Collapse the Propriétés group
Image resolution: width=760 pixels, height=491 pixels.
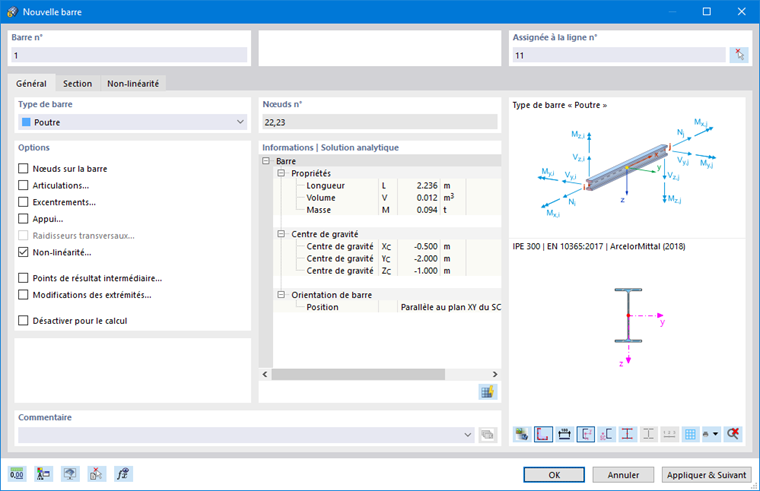[x=281, y=173]
